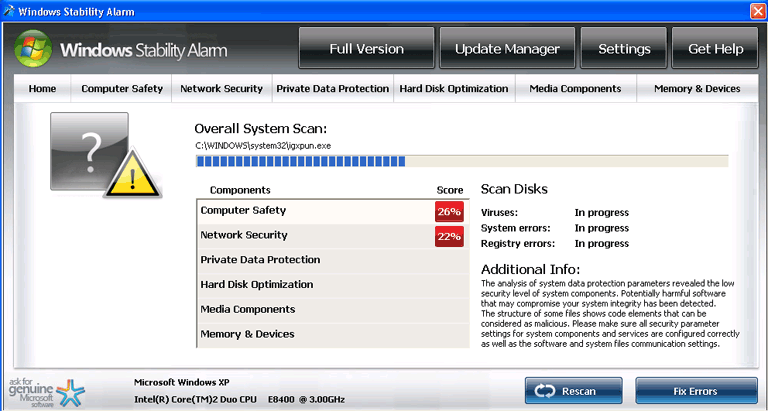Click the overall system scan progress bar
The width and height of the screenshot is (768, 411).
tap(461, 160)
